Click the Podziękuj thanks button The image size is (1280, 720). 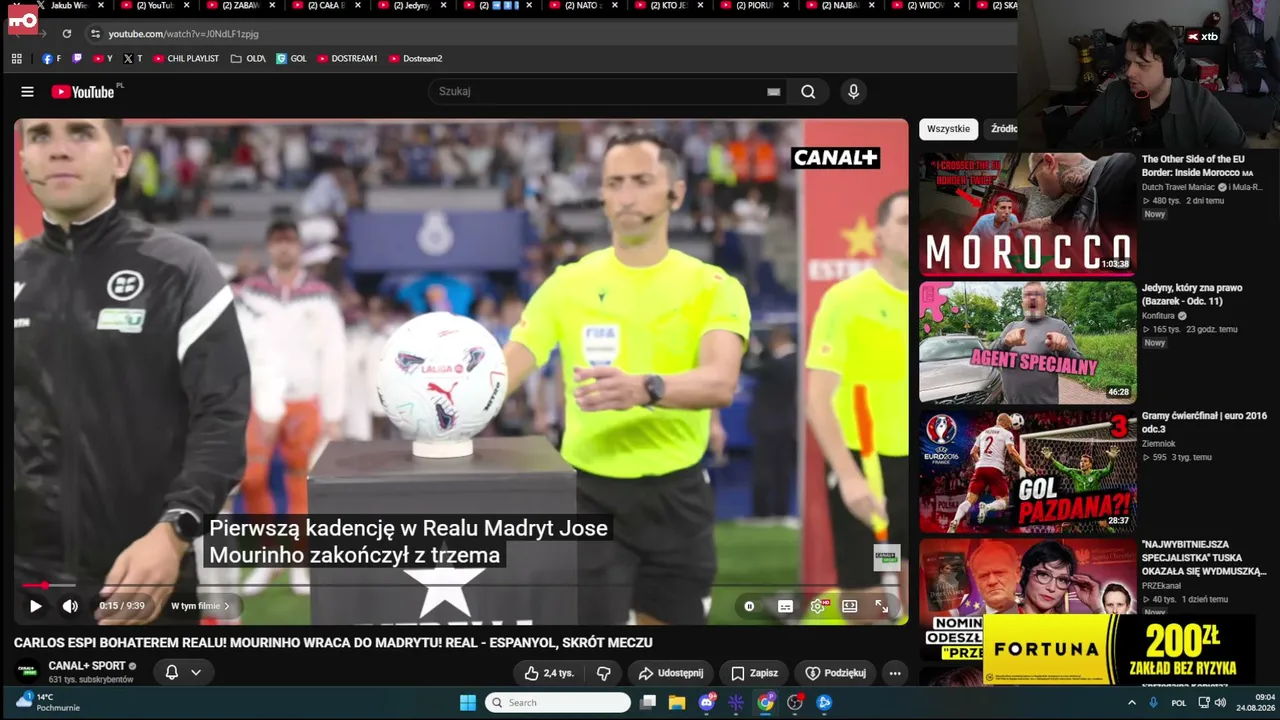click(x=836, y=673)
